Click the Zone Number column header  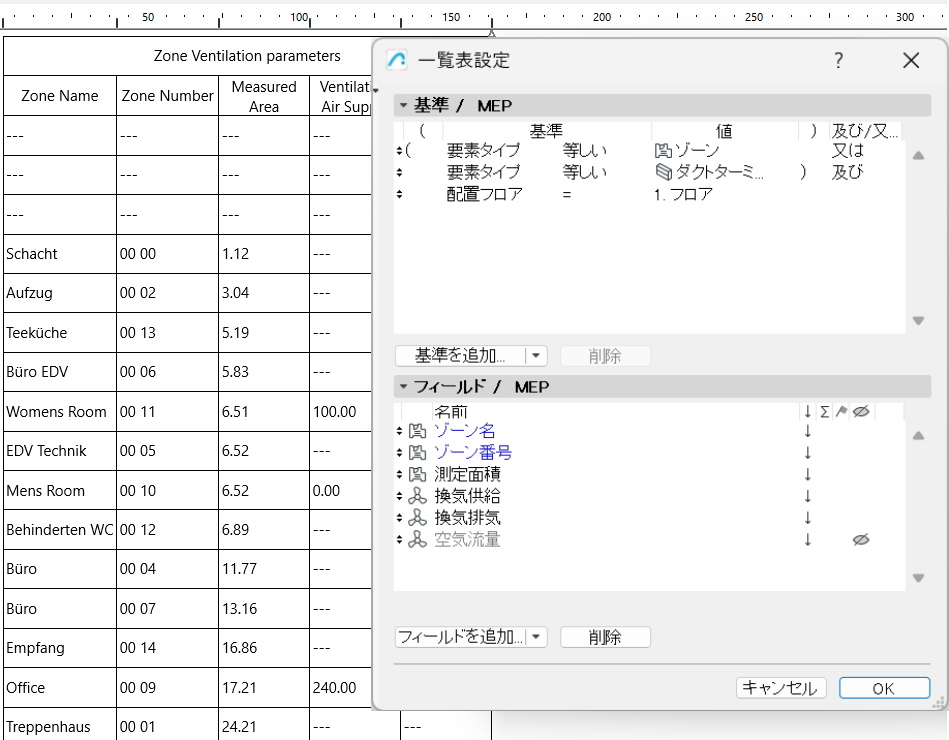pos(168,96)
